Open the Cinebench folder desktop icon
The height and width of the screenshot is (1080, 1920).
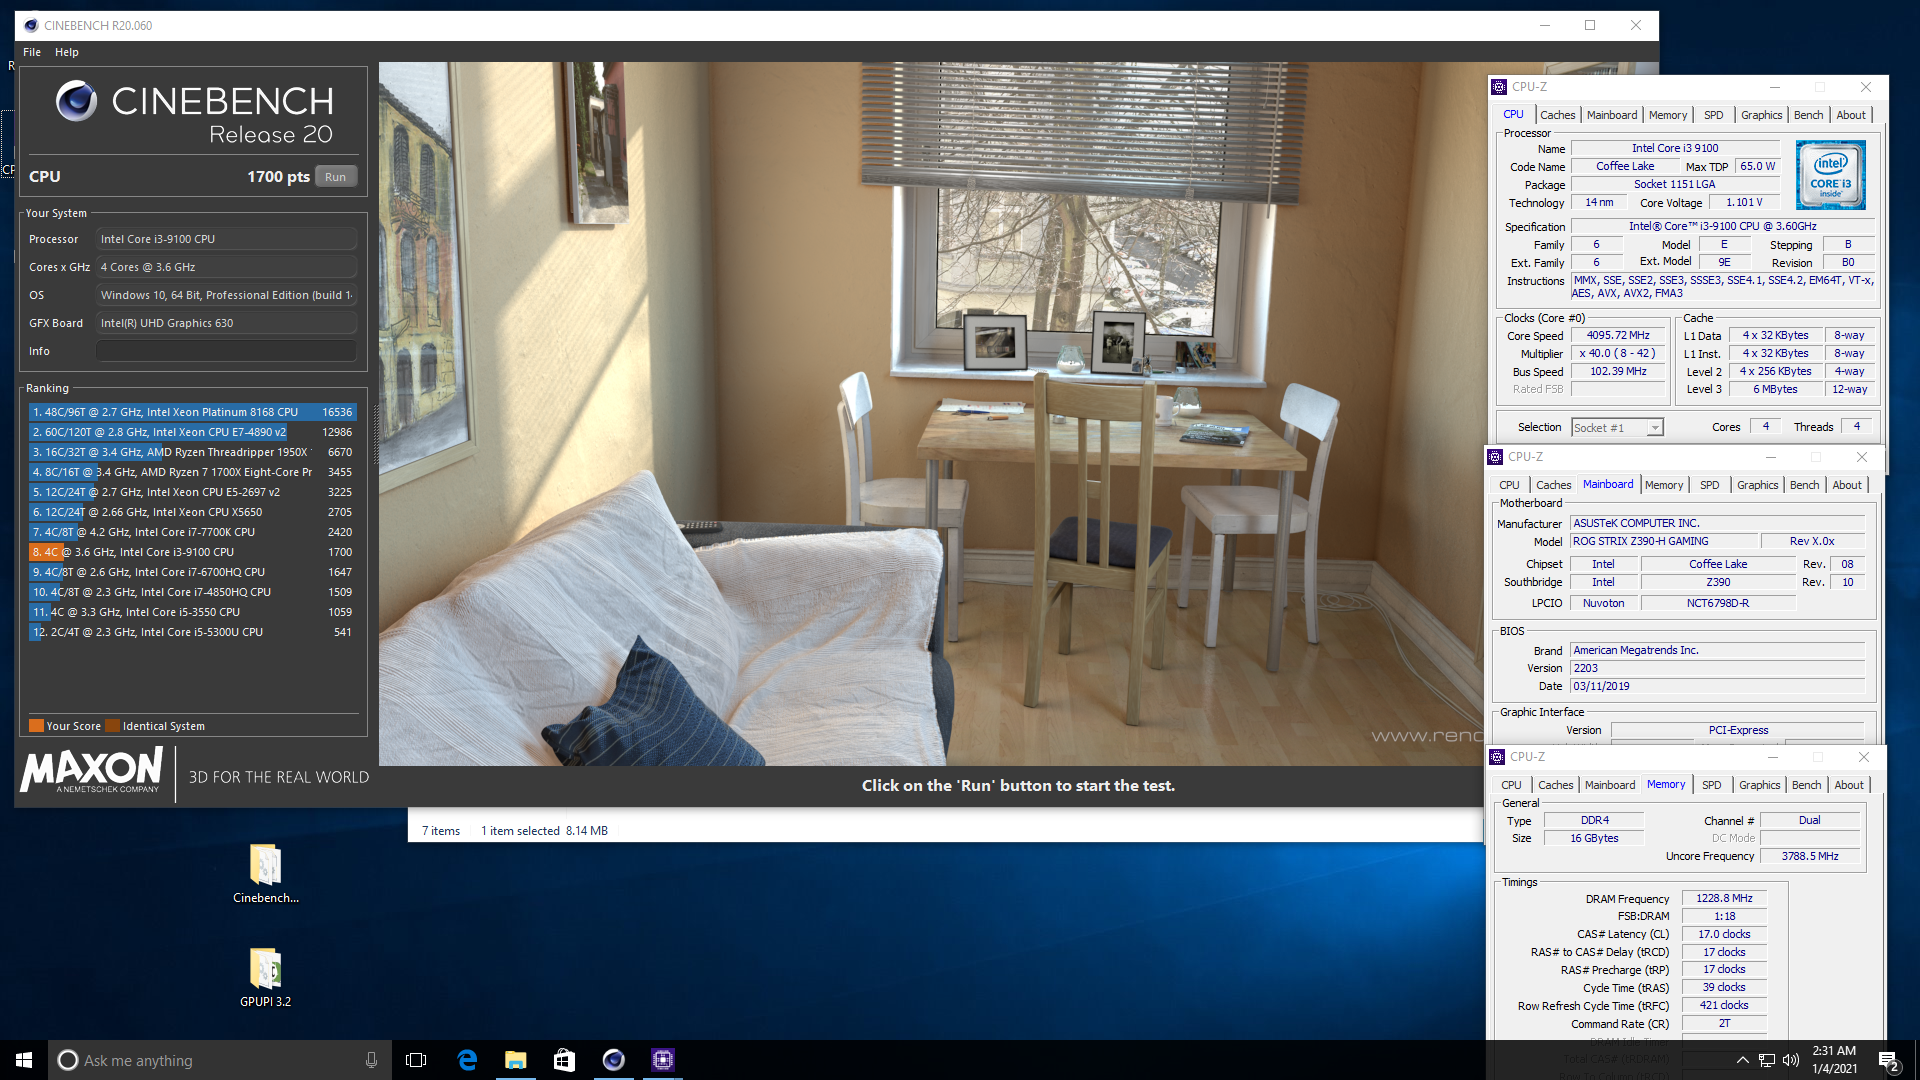[x=266, y=874]
